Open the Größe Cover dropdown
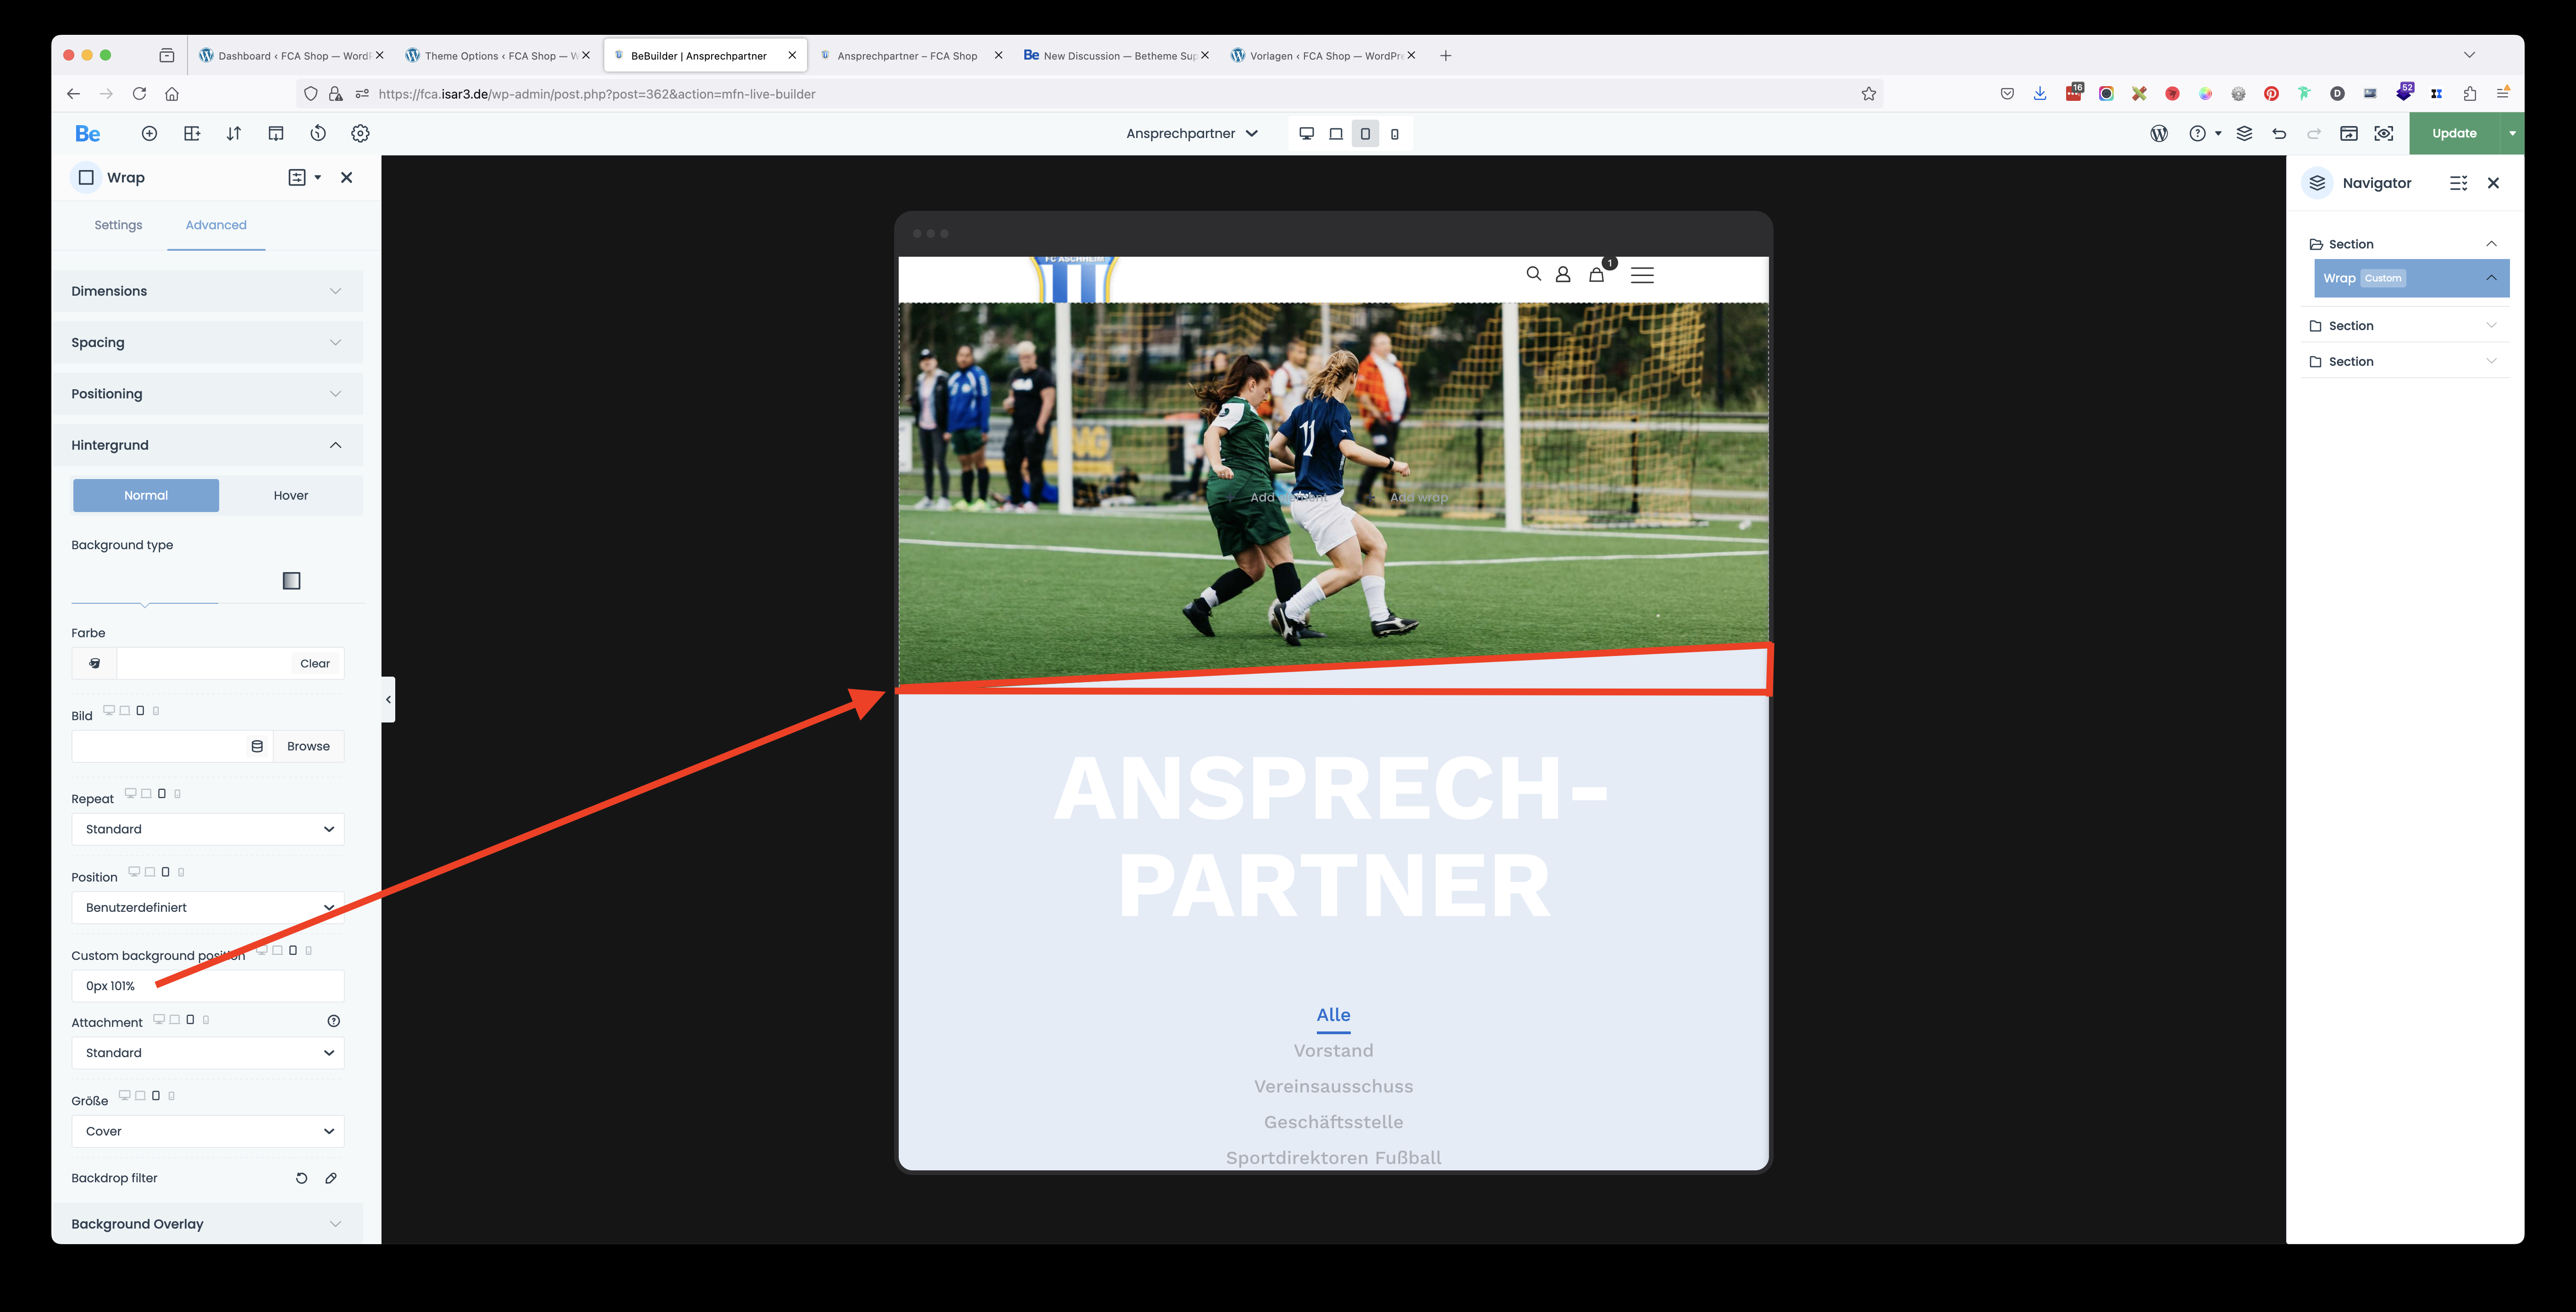The height and width of the screenshot is (1312, 2576). (x=208, y=1132)
